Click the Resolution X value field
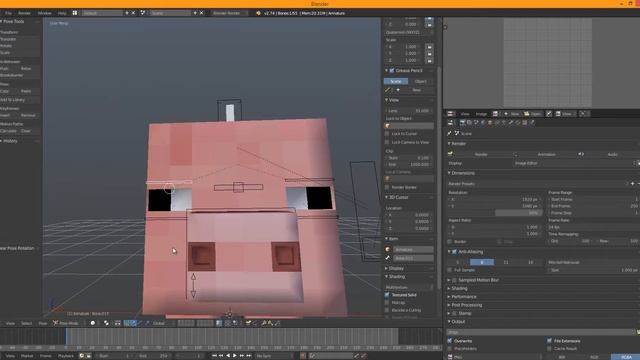The image size is (640, 360). click(x=495, y=200)
